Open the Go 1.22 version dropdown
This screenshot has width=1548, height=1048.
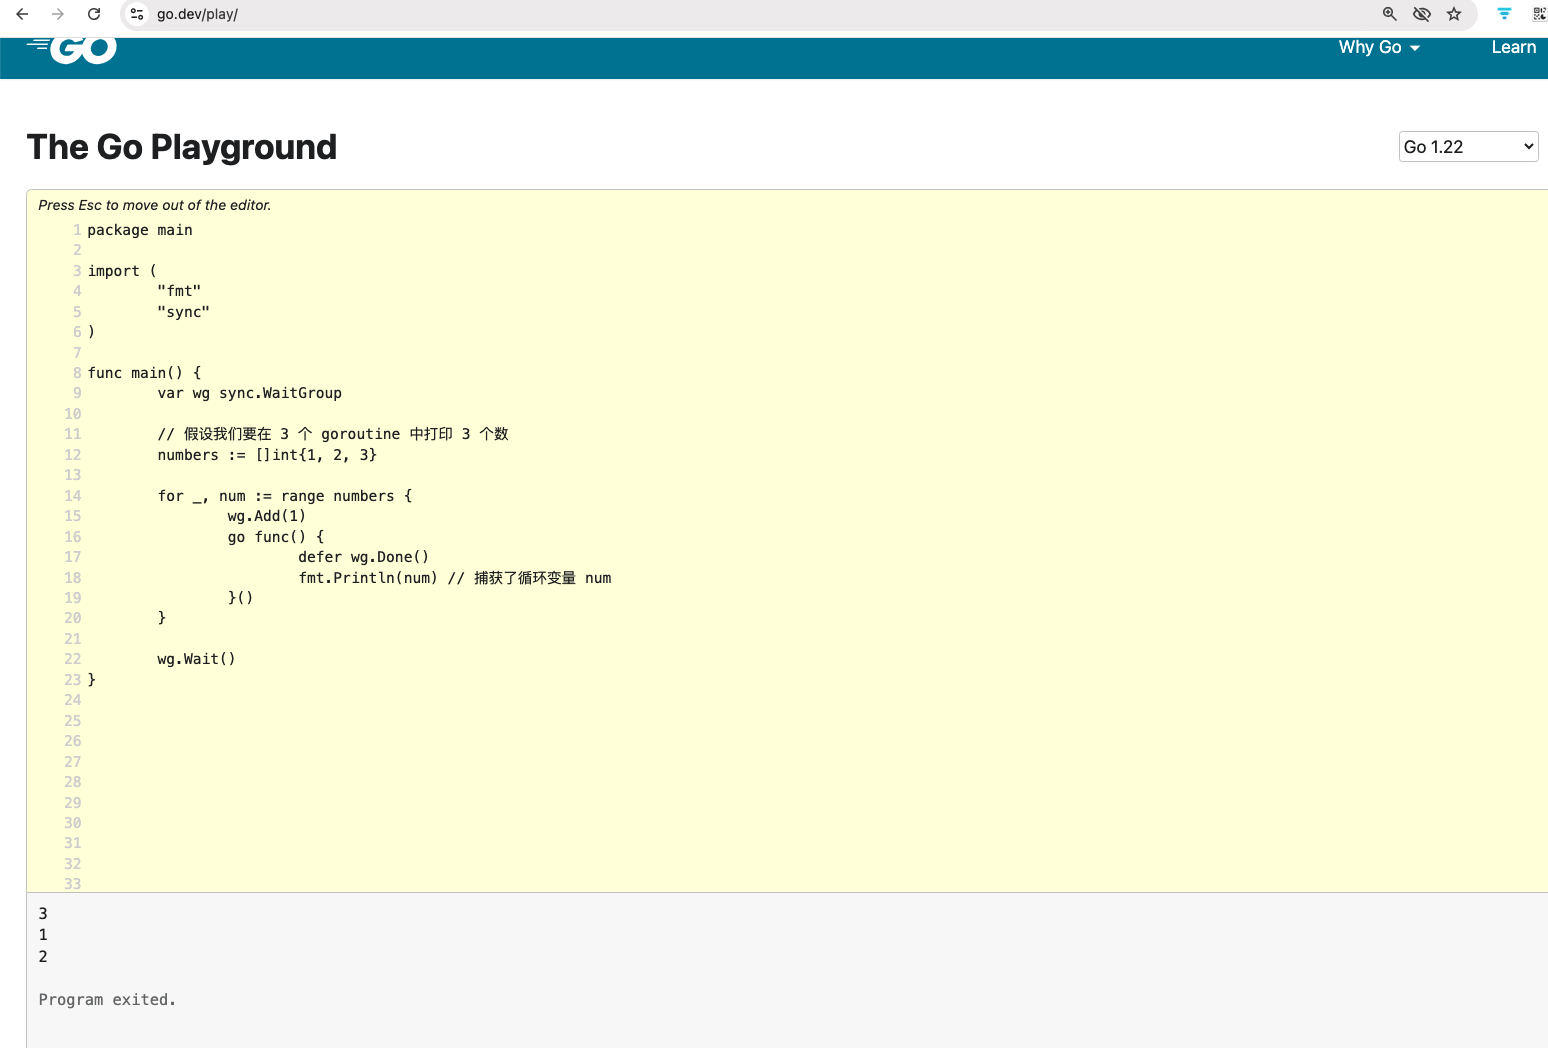tap(1467, 147)
